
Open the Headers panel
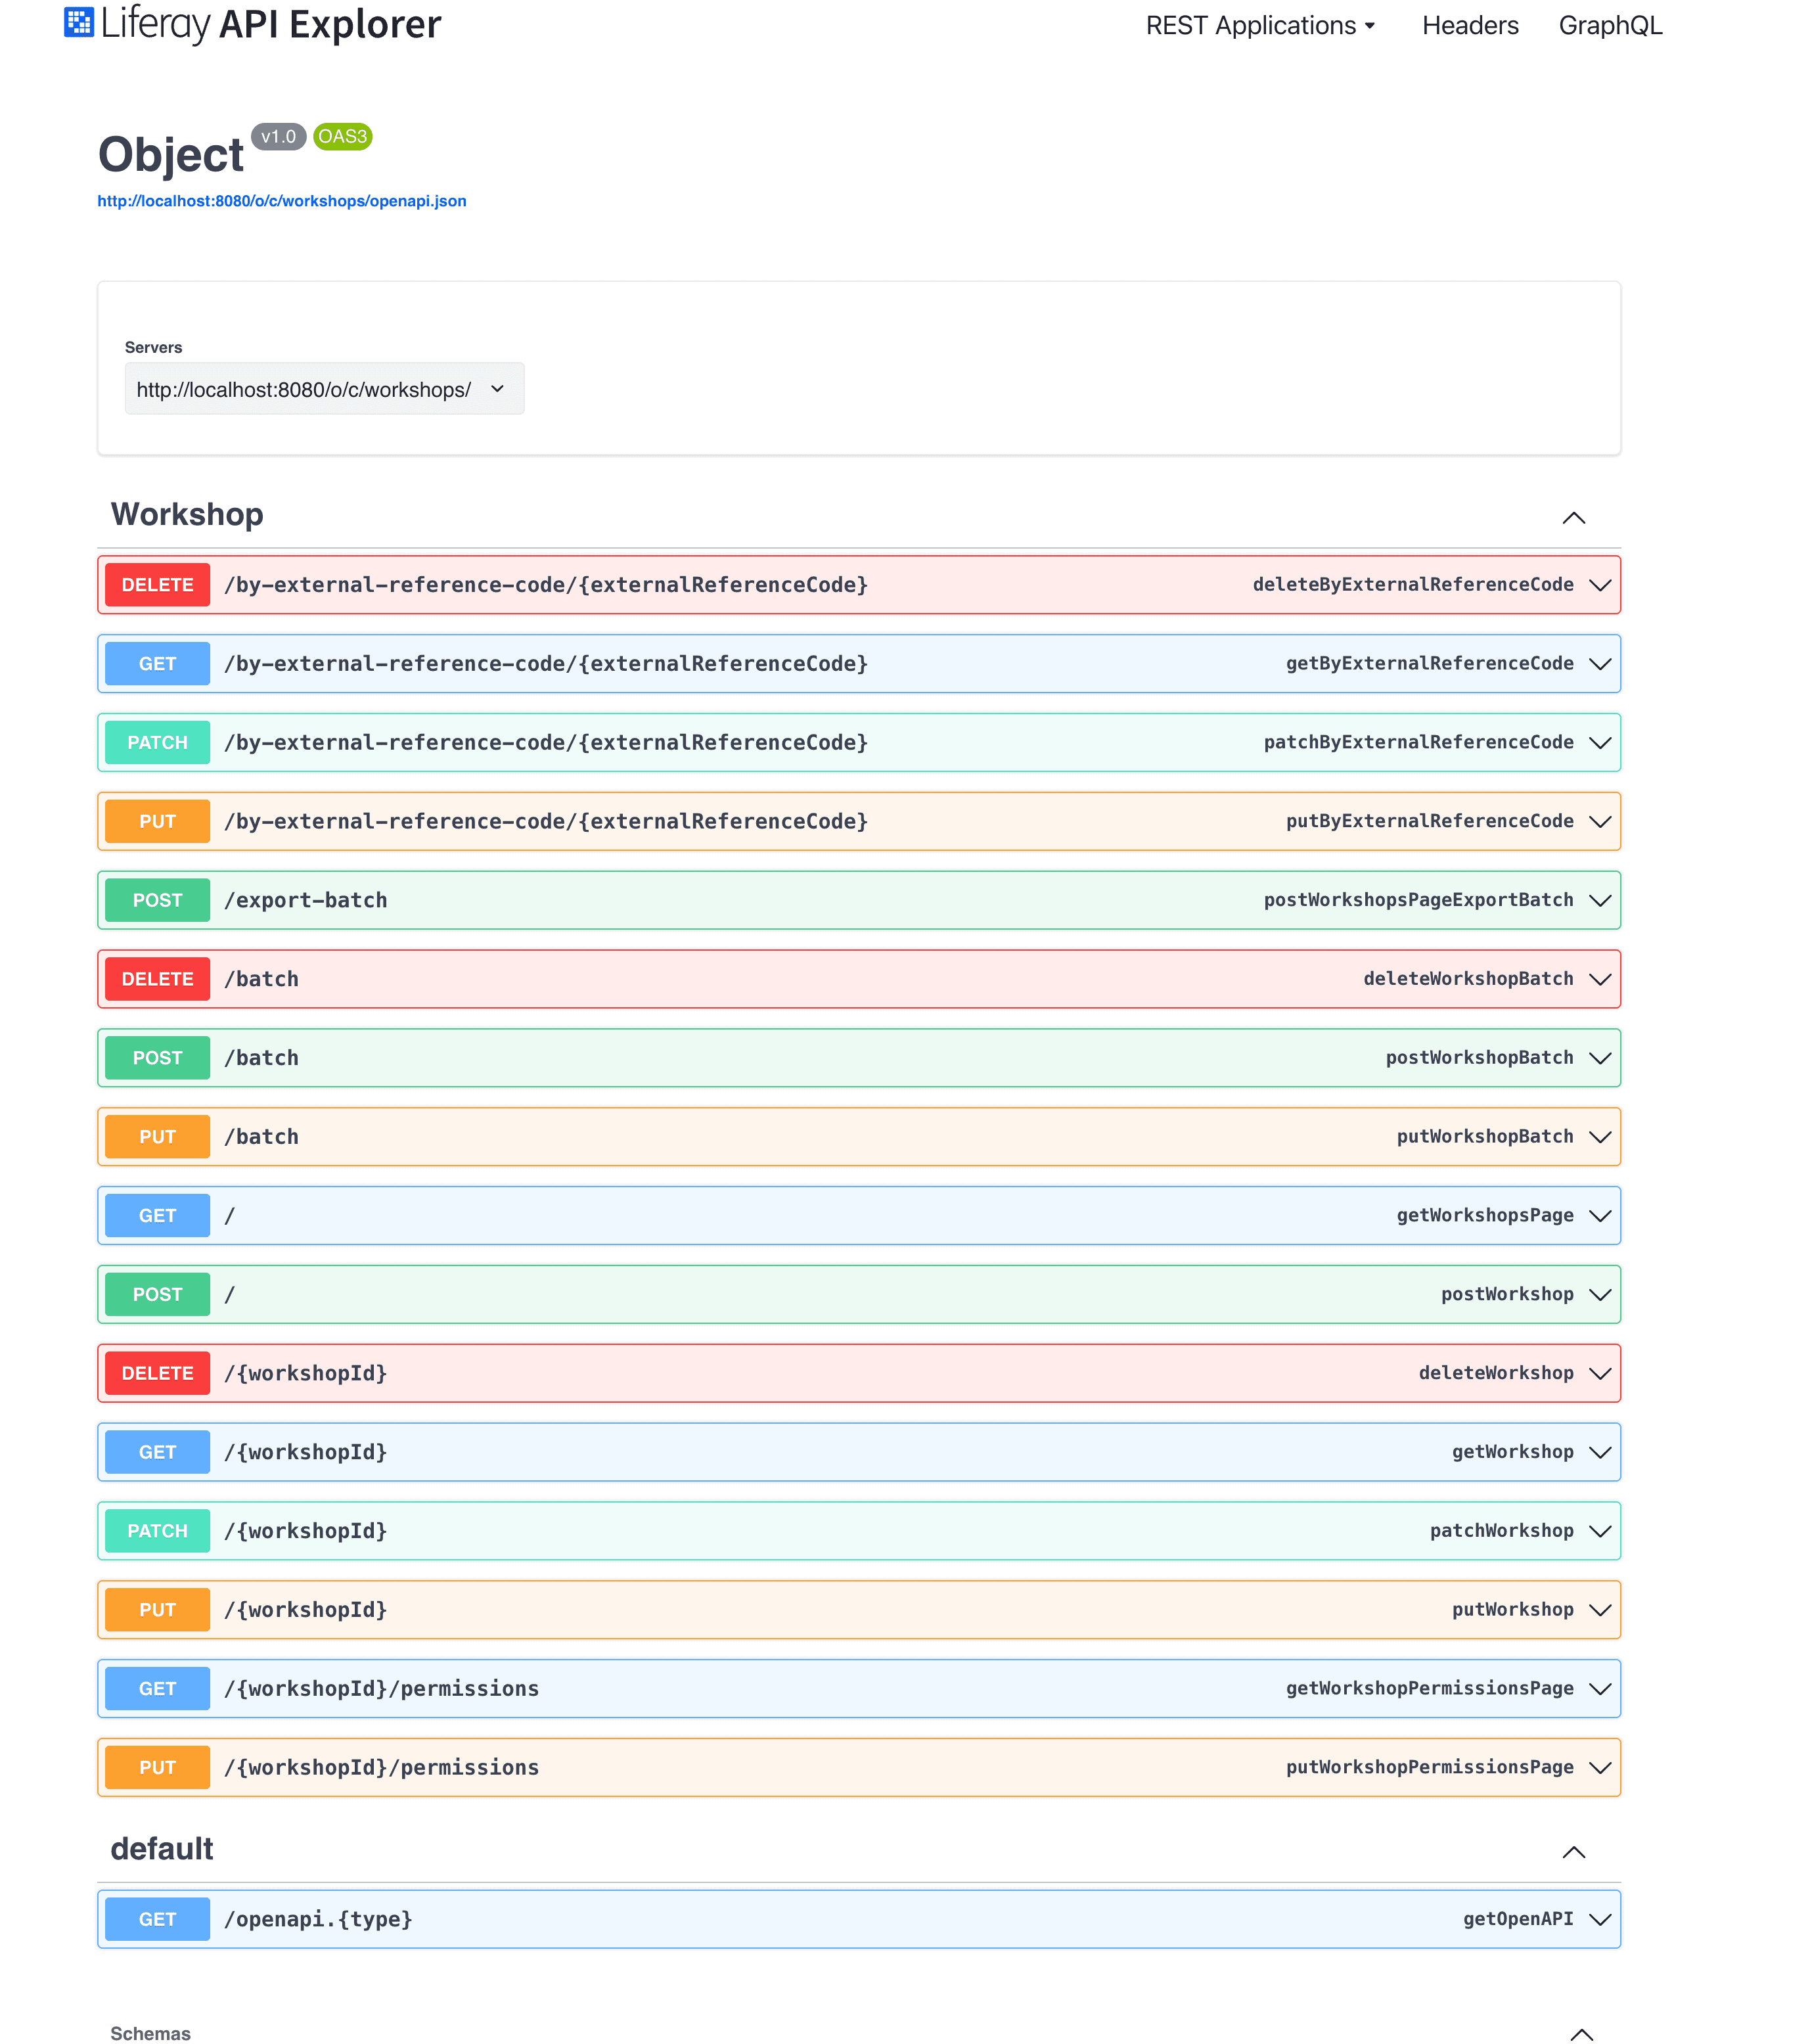(x=1470, y=25)
